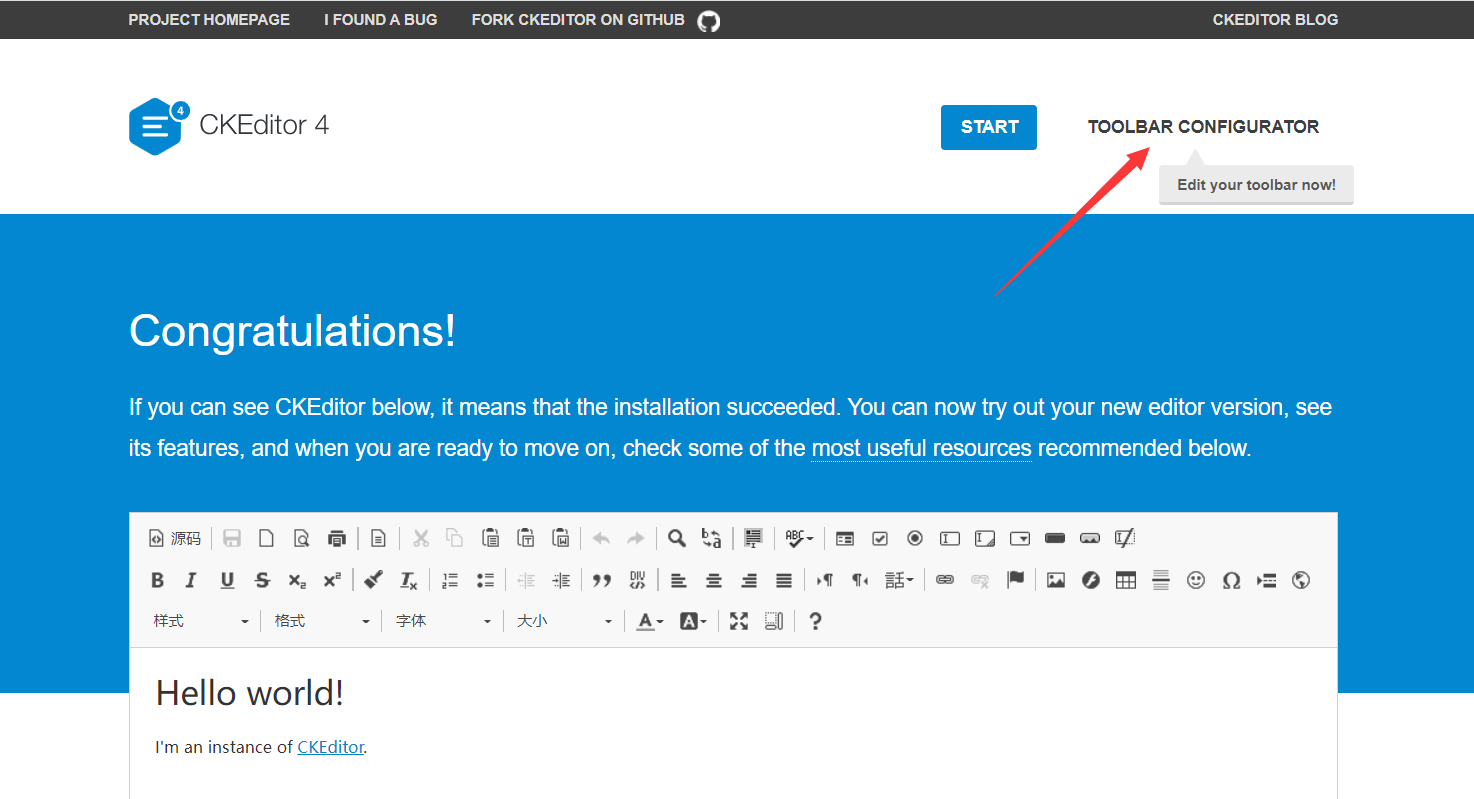Click the Create Div Container icon
This screenshot has height=799, width=1474.
[638, 580]
